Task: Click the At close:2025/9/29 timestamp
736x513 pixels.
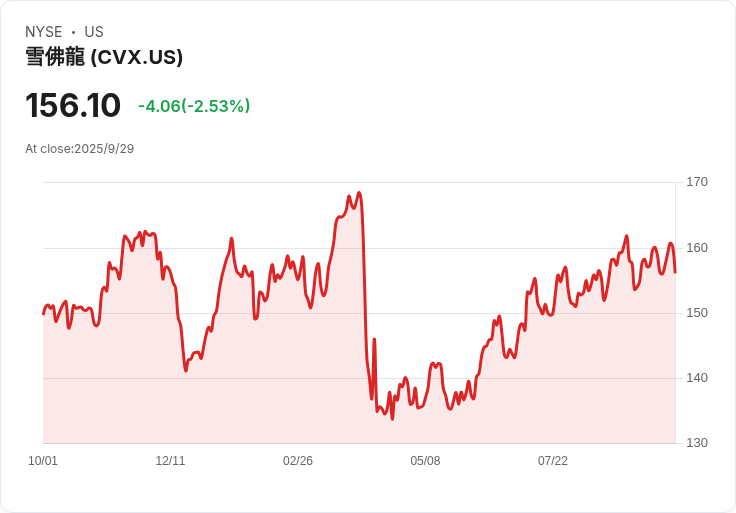Action: 79,149
